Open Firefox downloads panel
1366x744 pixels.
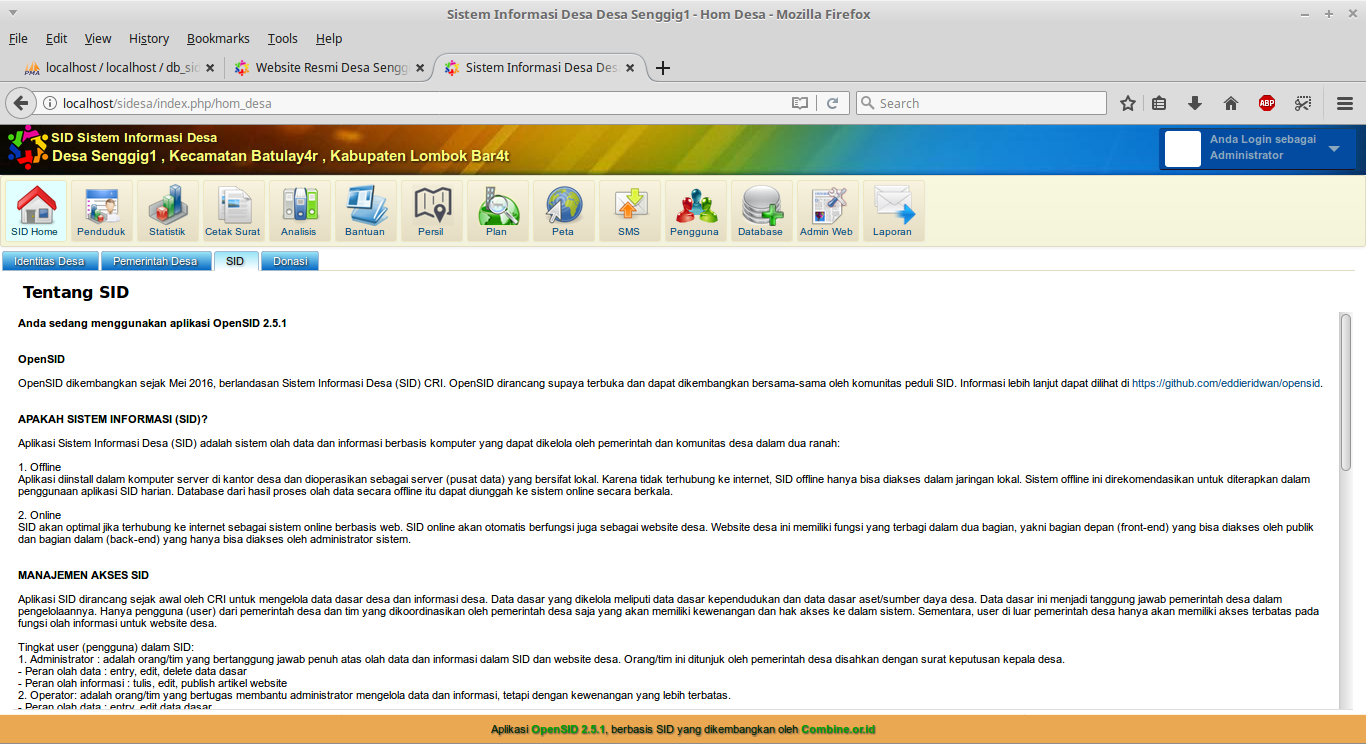(x=1195, y=103)
